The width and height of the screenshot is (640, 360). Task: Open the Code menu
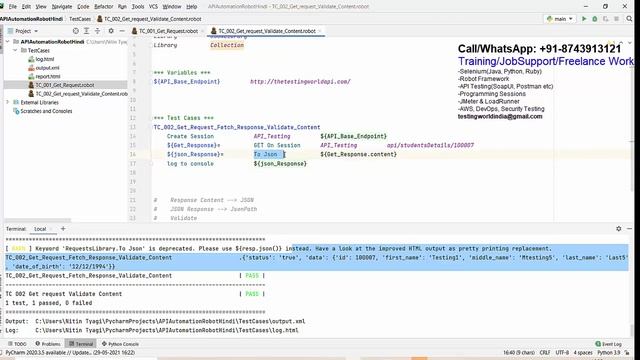coord(83,7)
